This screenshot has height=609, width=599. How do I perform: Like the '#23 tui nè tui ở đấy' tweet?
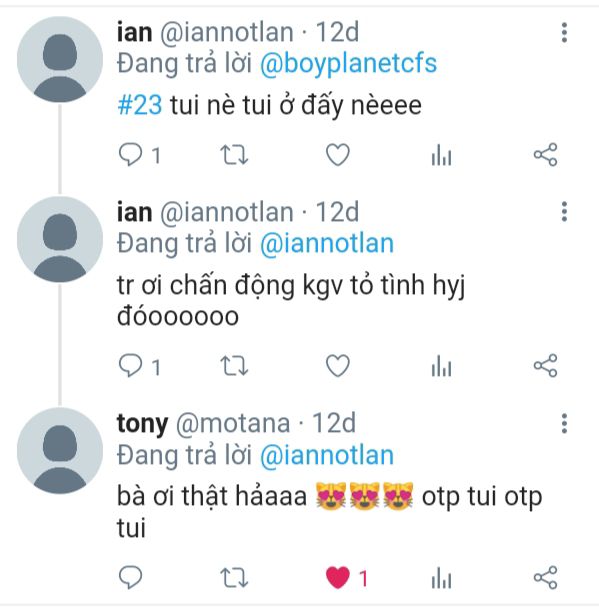[338, 155]
